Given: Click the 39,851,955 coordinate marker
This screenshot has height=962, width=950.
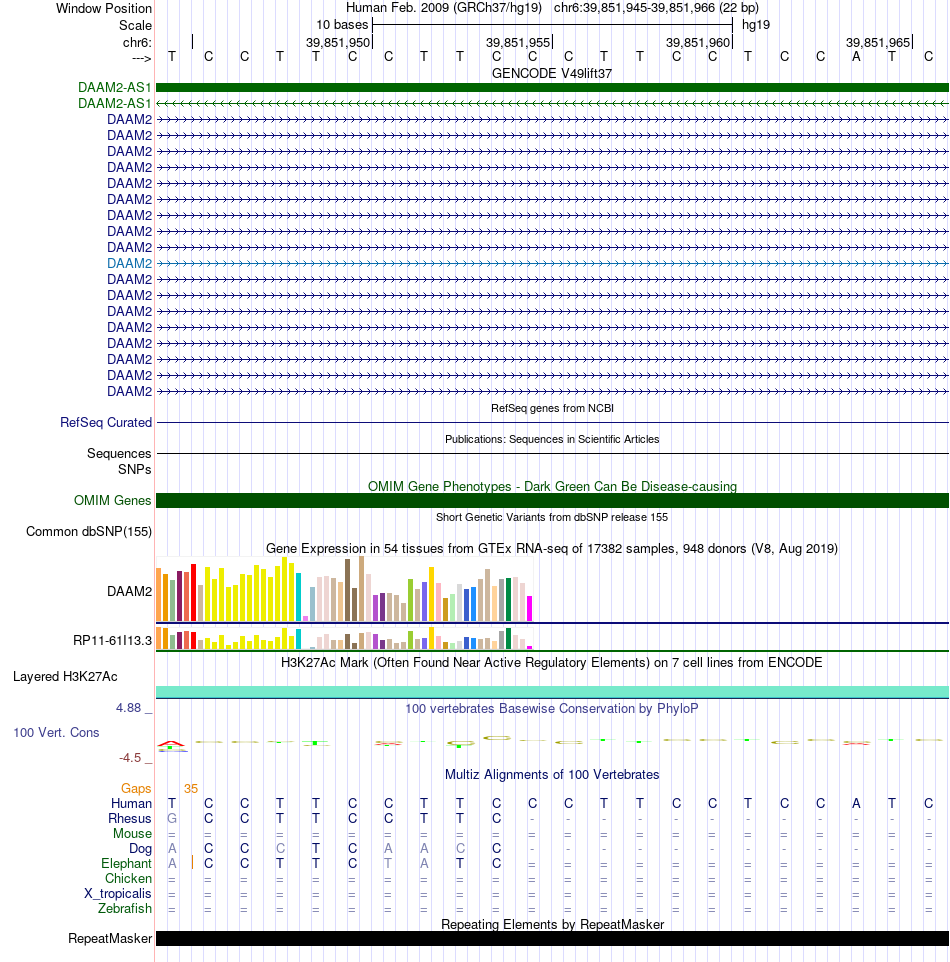Looking at the screenshot, I should coord(518,42).
